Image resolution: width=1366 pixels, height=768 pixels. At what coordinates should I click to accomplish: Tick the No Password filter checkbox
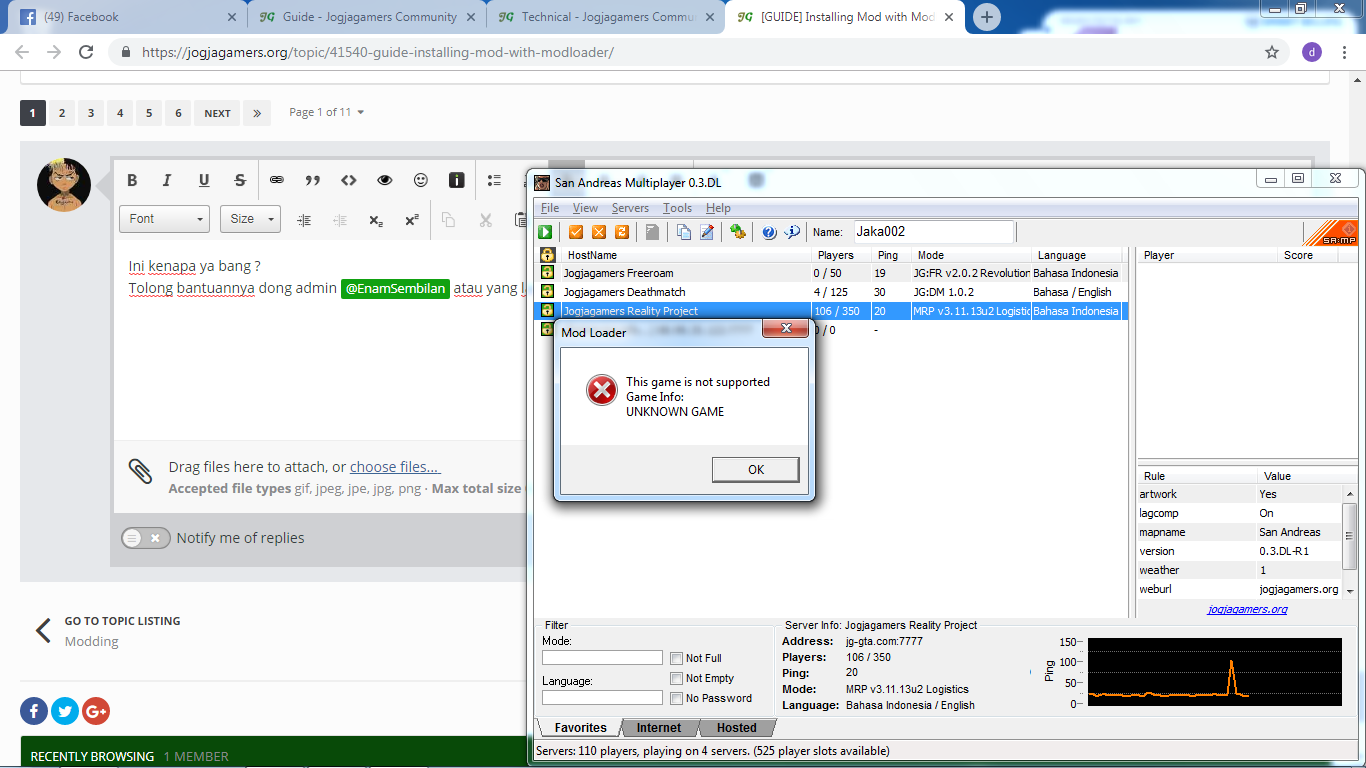(x=677, y=698)
